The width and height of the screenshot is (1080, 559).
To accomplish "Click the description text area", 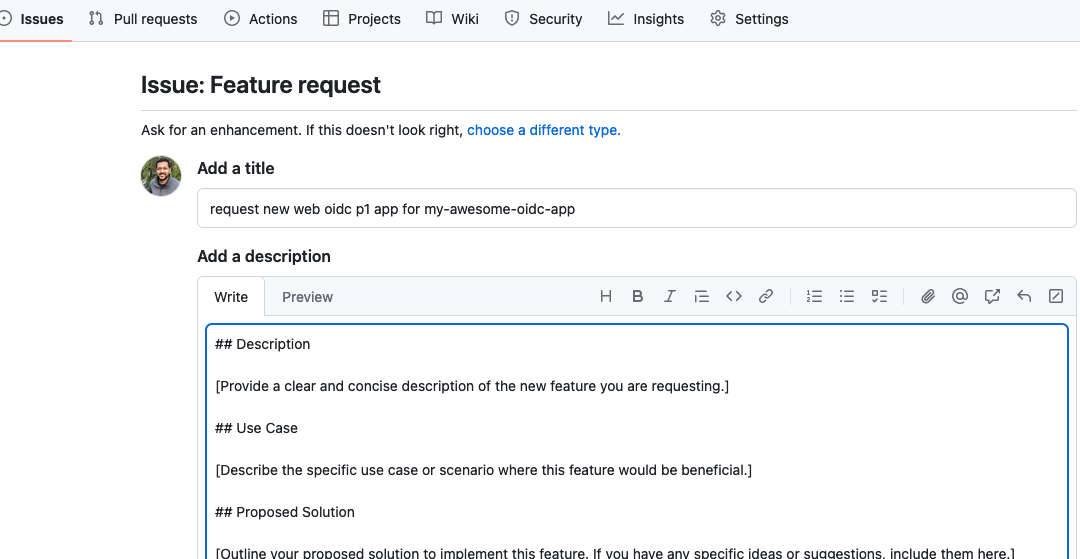I will pos(636,441).
